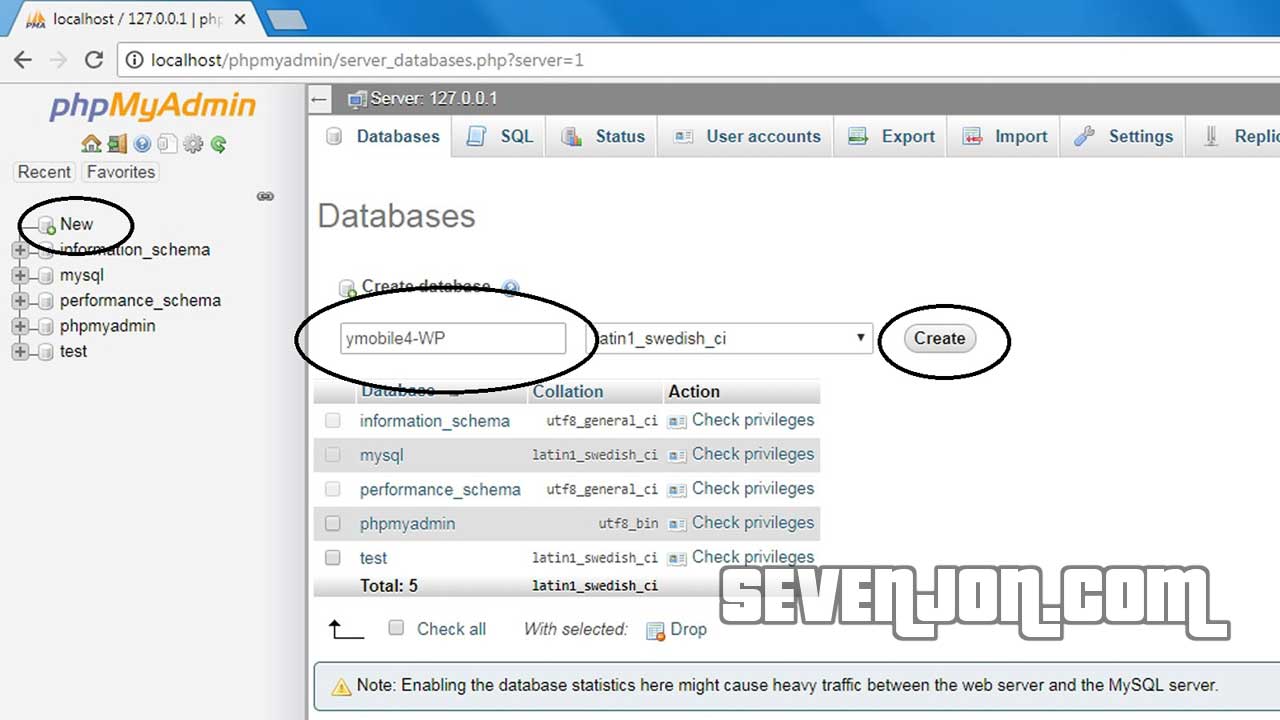Select the localhost browser tab

135,18
